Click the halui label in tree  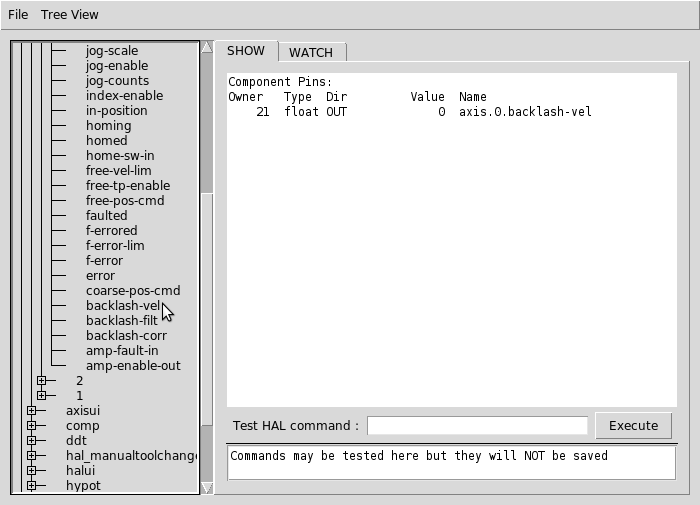[80, 471]
